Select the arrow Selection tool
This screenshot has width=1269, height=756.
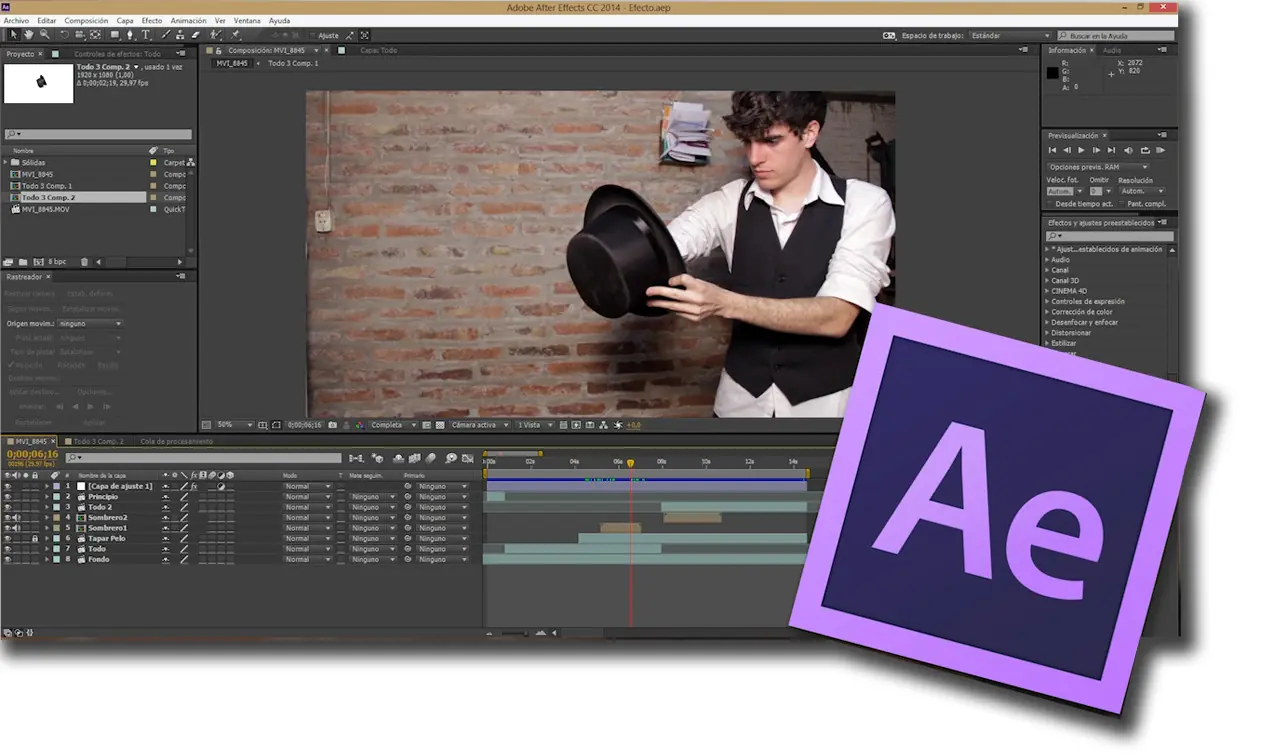tap(13, 35)
